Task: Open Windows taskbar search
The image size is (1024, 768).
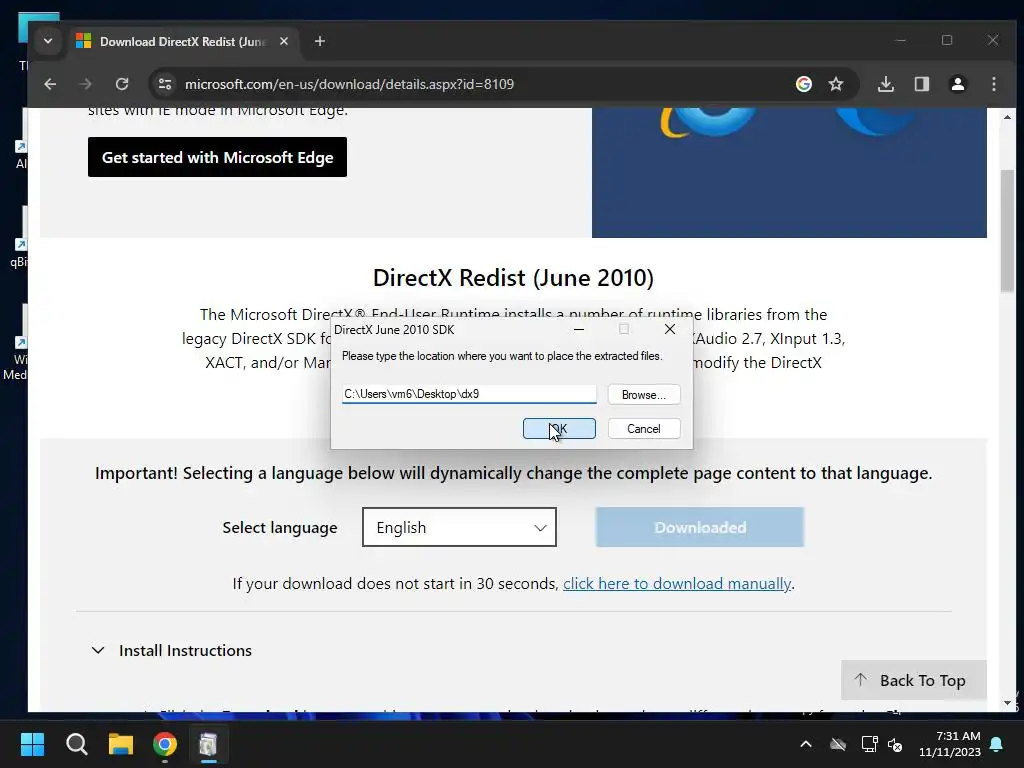Action: point(76,744)
